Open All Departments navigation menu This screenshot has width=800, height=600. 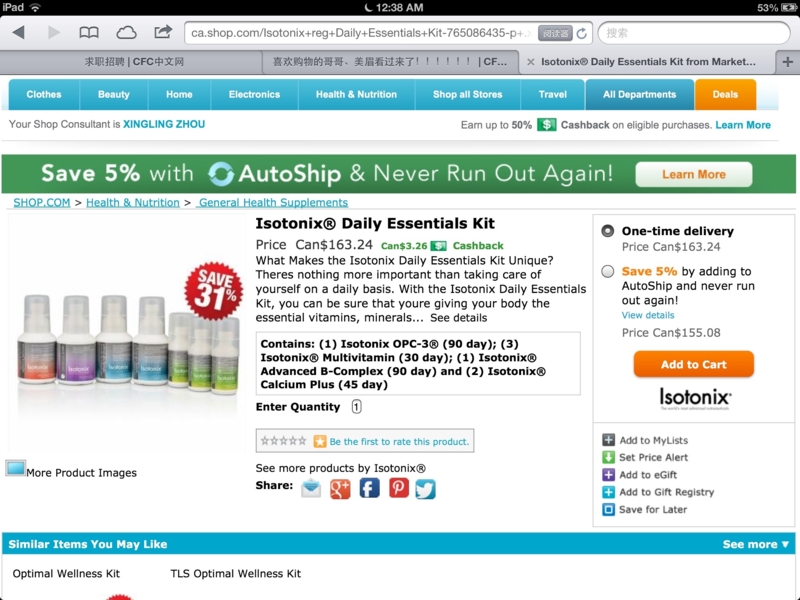(639, 94)
